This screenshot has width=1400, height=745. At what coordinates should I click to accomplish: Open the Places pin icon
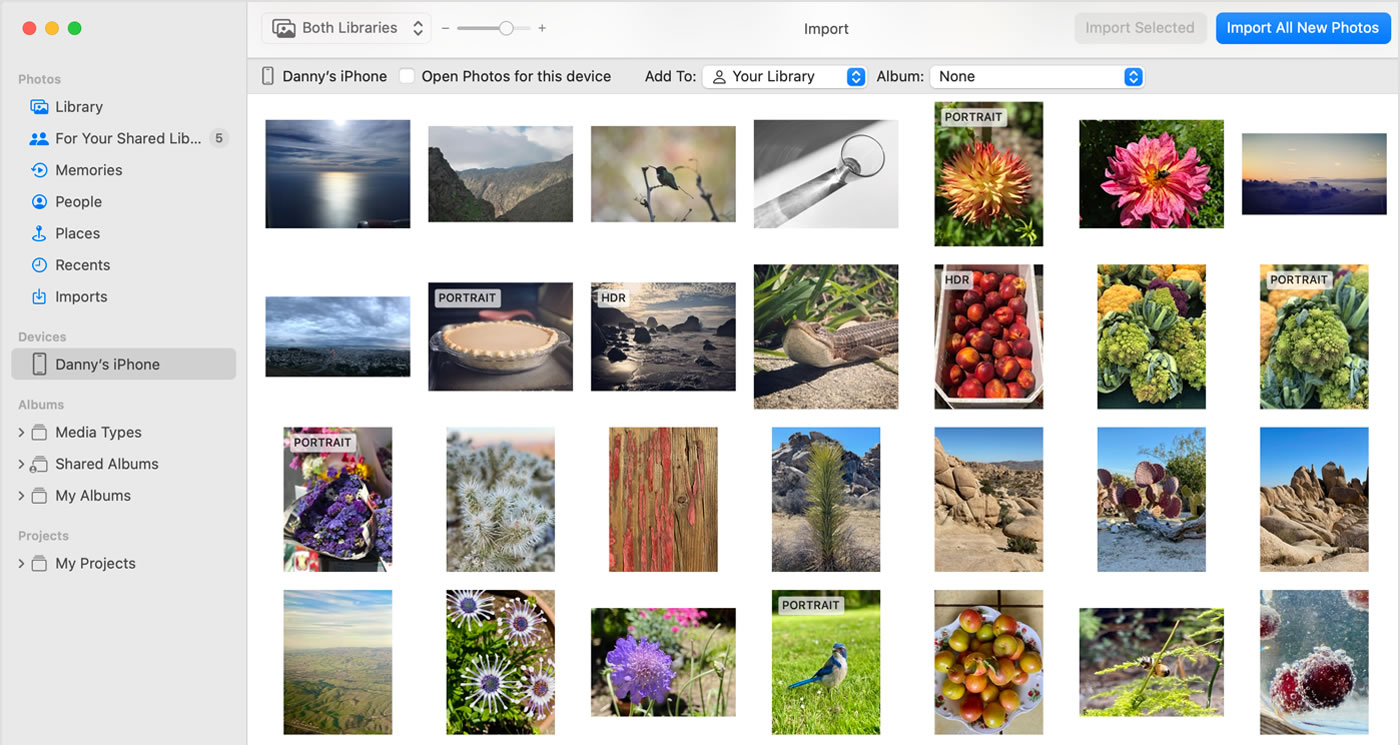(x=39, y=234)
